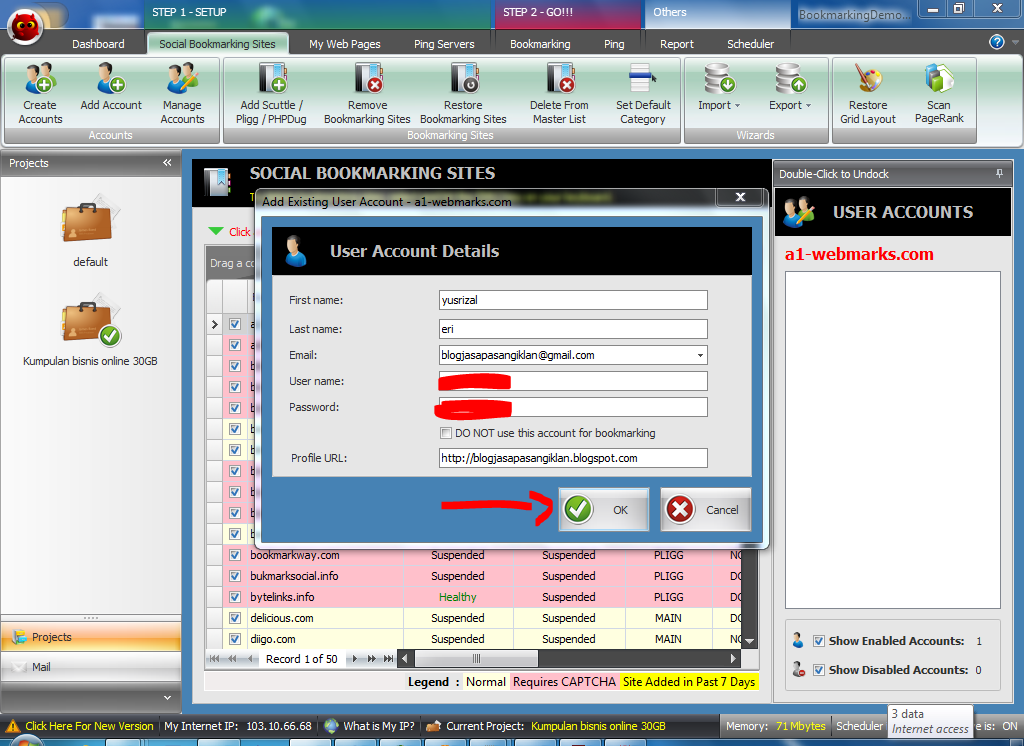Collapse the Projects side panel
Image resolution: width=1024 pixels, height=746 pixels.
tap(167, 163)
